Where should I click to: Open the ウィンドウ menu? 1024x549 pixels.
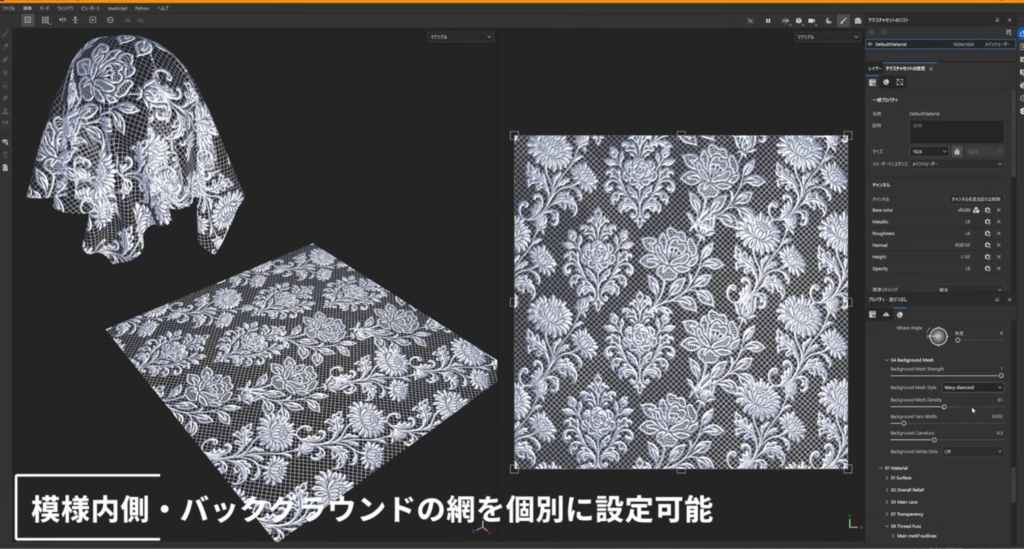point(65,8)
